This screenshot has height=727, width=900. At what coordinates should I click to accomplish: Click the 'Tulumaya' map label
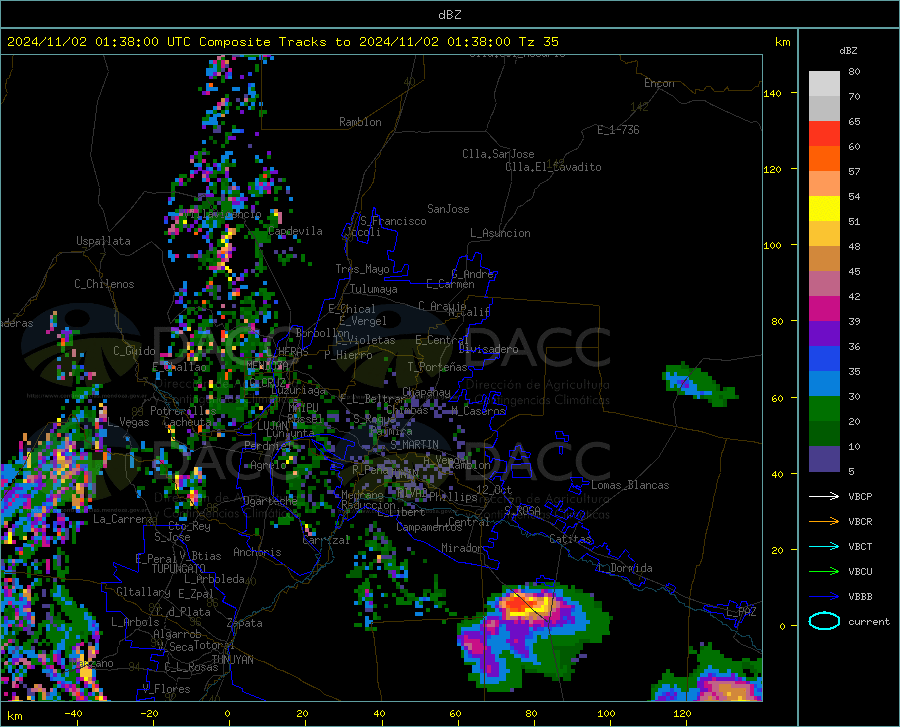373,289
